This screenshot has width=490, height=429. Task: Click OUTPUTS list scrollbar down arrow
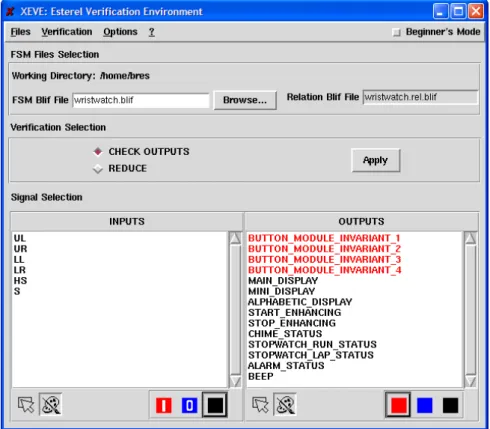coord(470,381)
